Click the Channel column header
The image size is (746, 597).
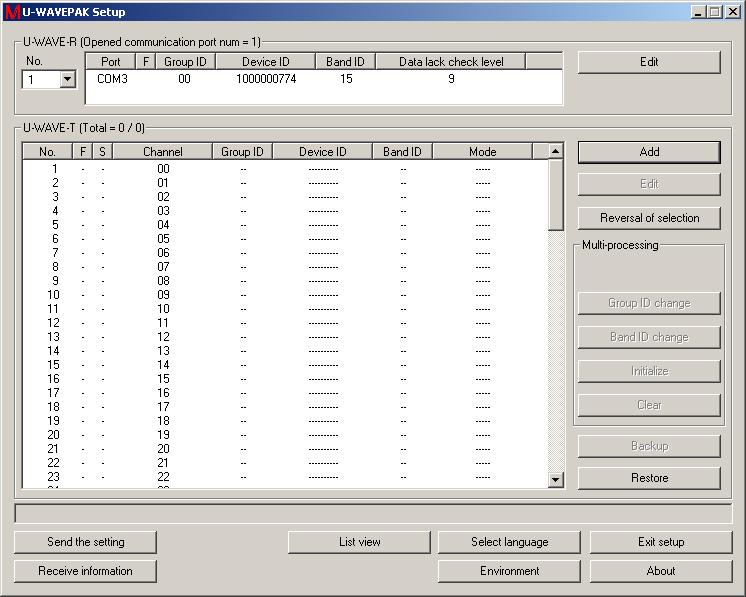point(163,151)
